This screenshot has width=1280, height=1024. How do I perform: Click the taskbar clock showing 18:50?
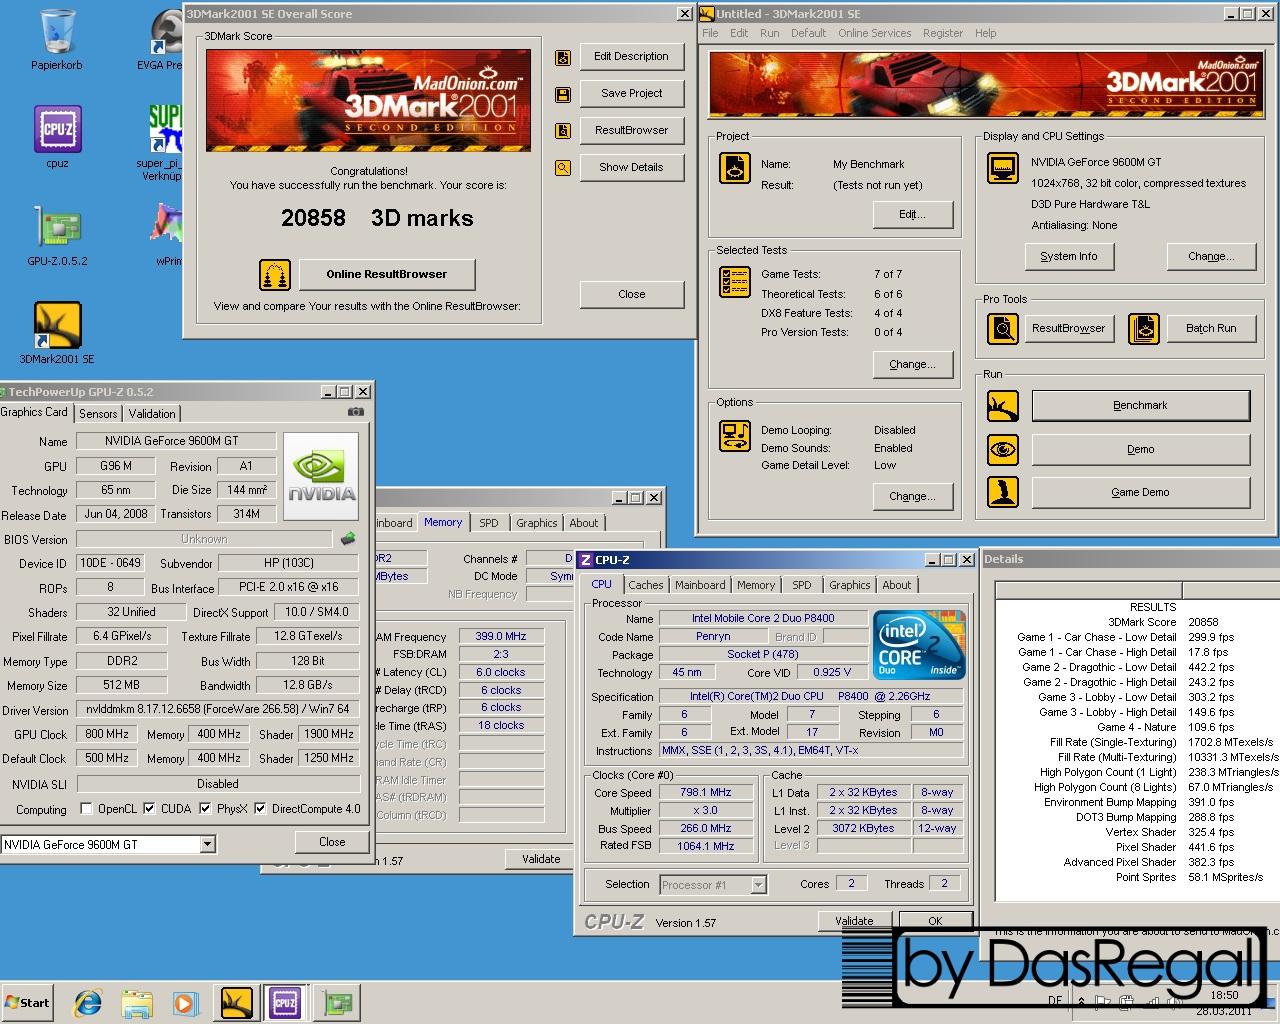(1224, 995)
